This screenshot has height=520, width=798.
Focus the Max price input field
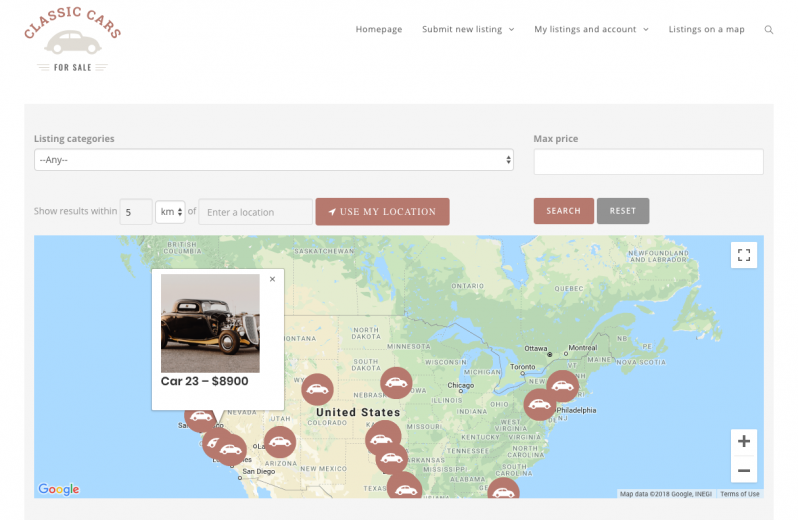click(x=648, y=162)
